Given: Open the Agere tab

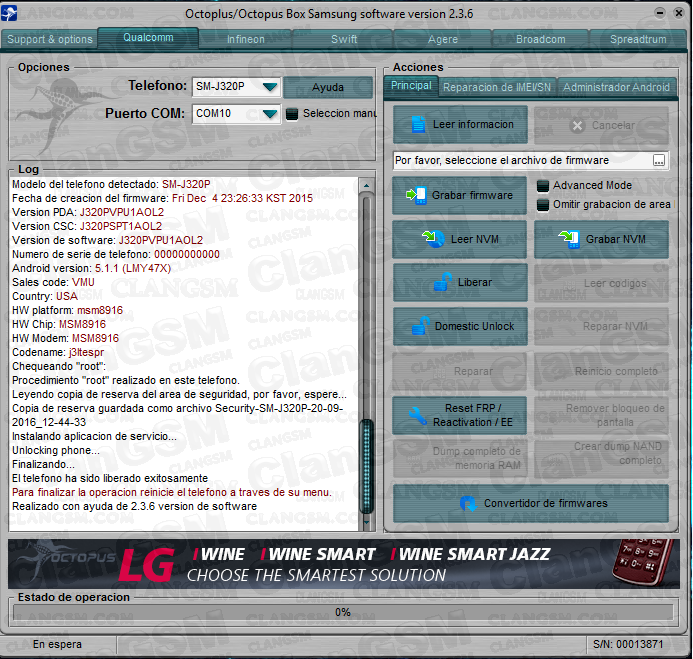Looking at the screenshot, I should [442, 39].
